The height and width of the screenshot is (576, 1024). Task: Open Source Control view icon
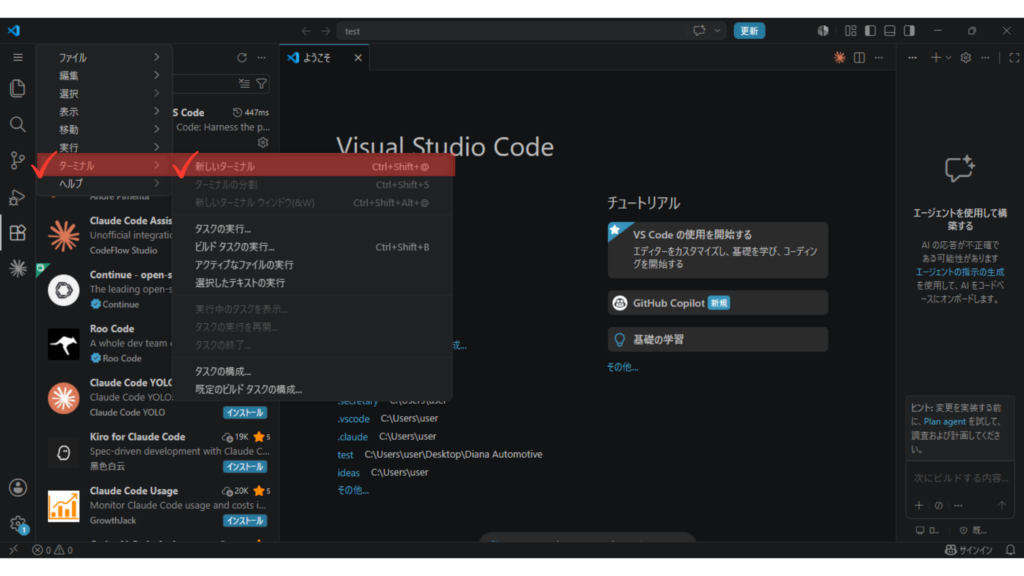coord(18,161)
